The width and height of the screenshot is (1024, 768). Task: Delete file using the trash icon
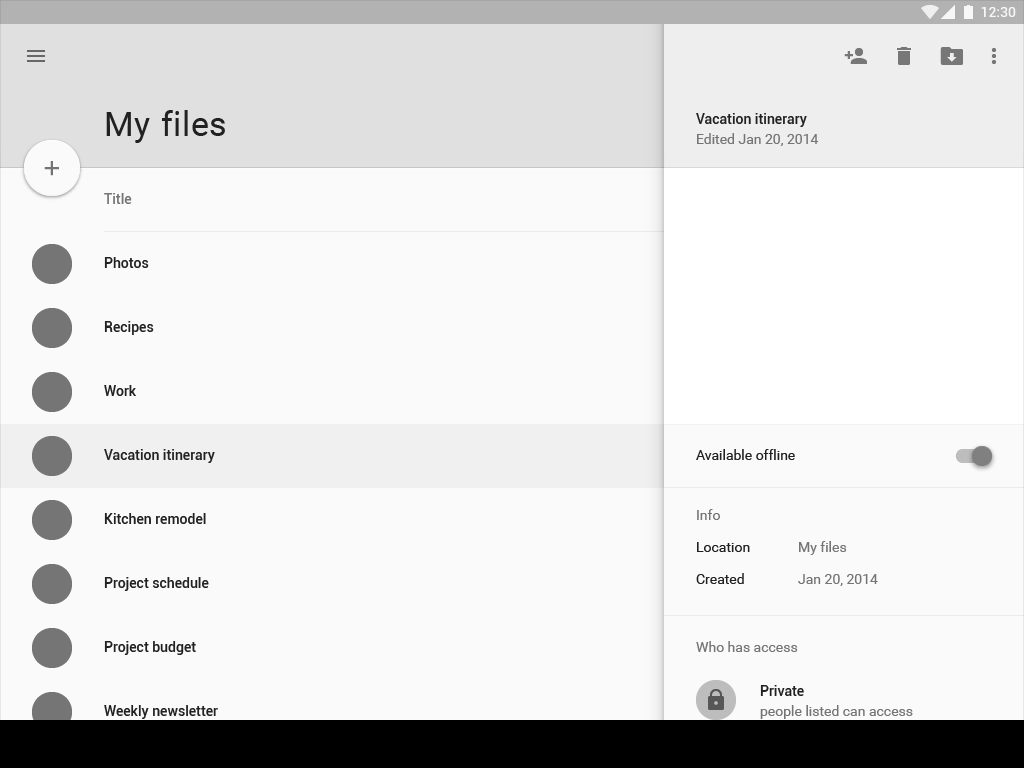(x=904, y=56)
